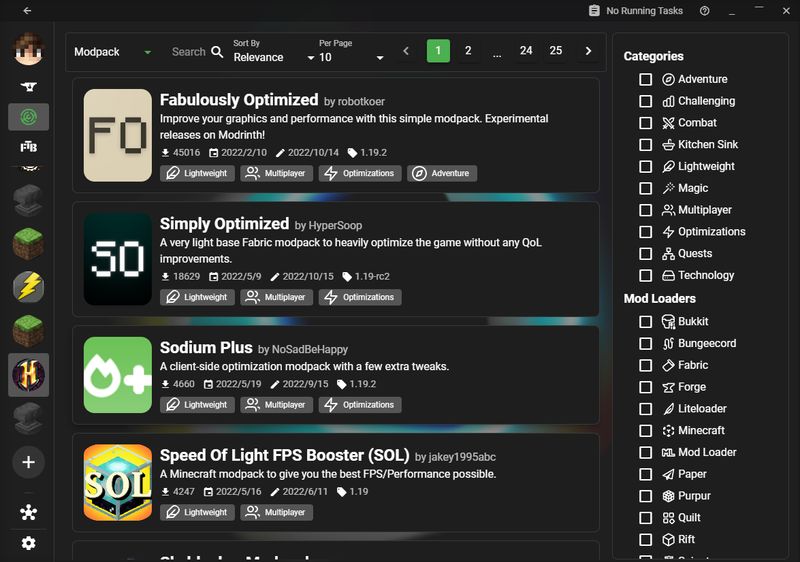Click the Simply Optimized SO logo

(x=118, y=259)
